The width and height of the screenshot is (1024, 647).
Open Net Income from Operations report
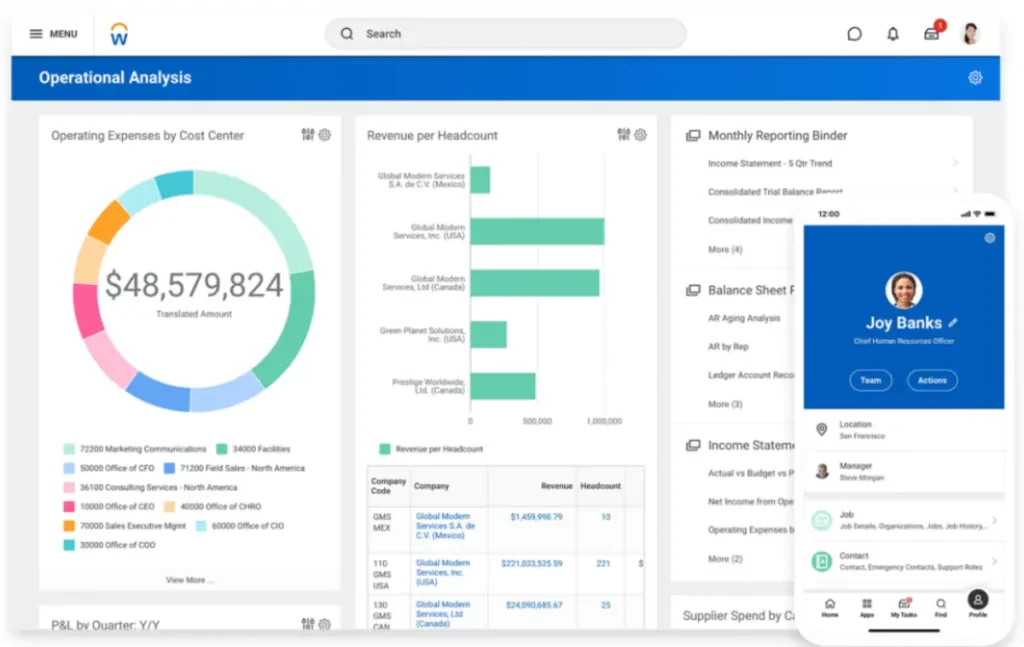tap(751, 501)
